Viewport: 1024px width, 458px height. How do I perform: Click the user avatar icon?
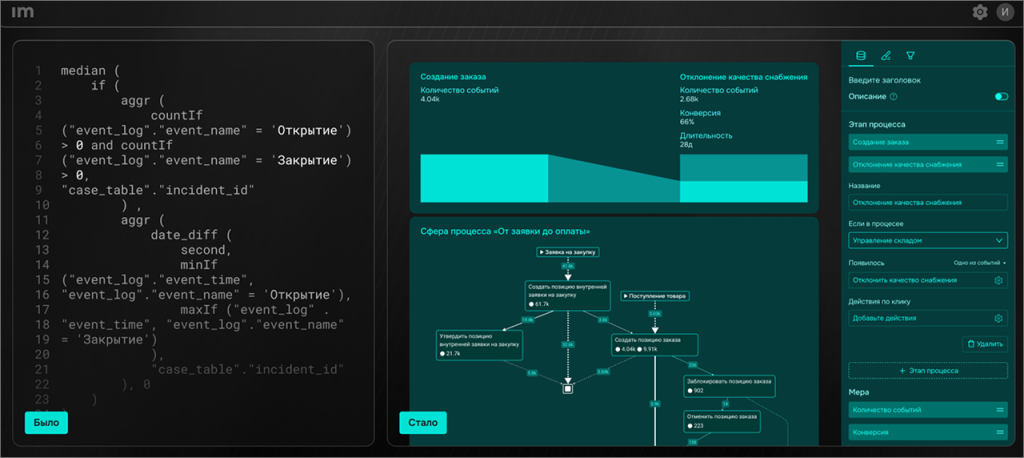coord(1003,12)
